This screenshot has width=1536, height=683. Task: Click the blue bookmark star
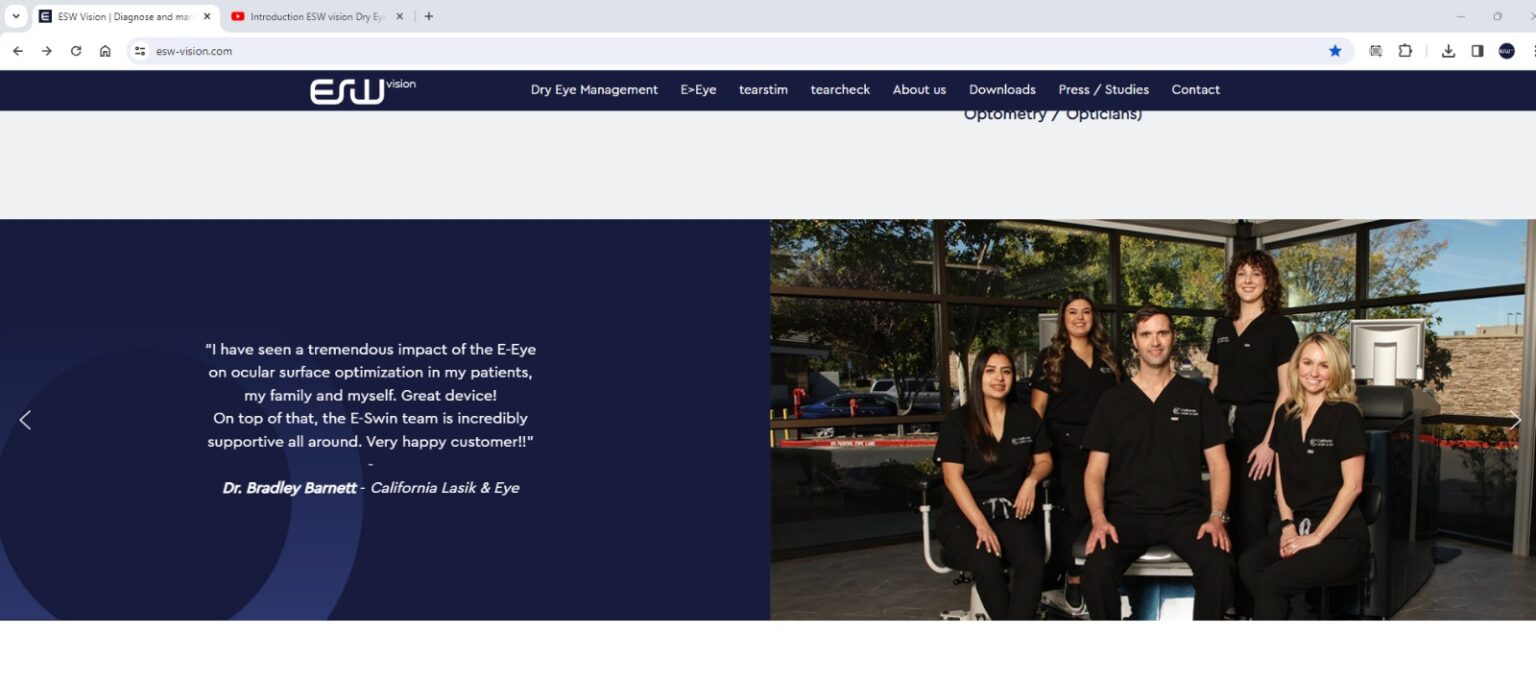coord(1335,51)
